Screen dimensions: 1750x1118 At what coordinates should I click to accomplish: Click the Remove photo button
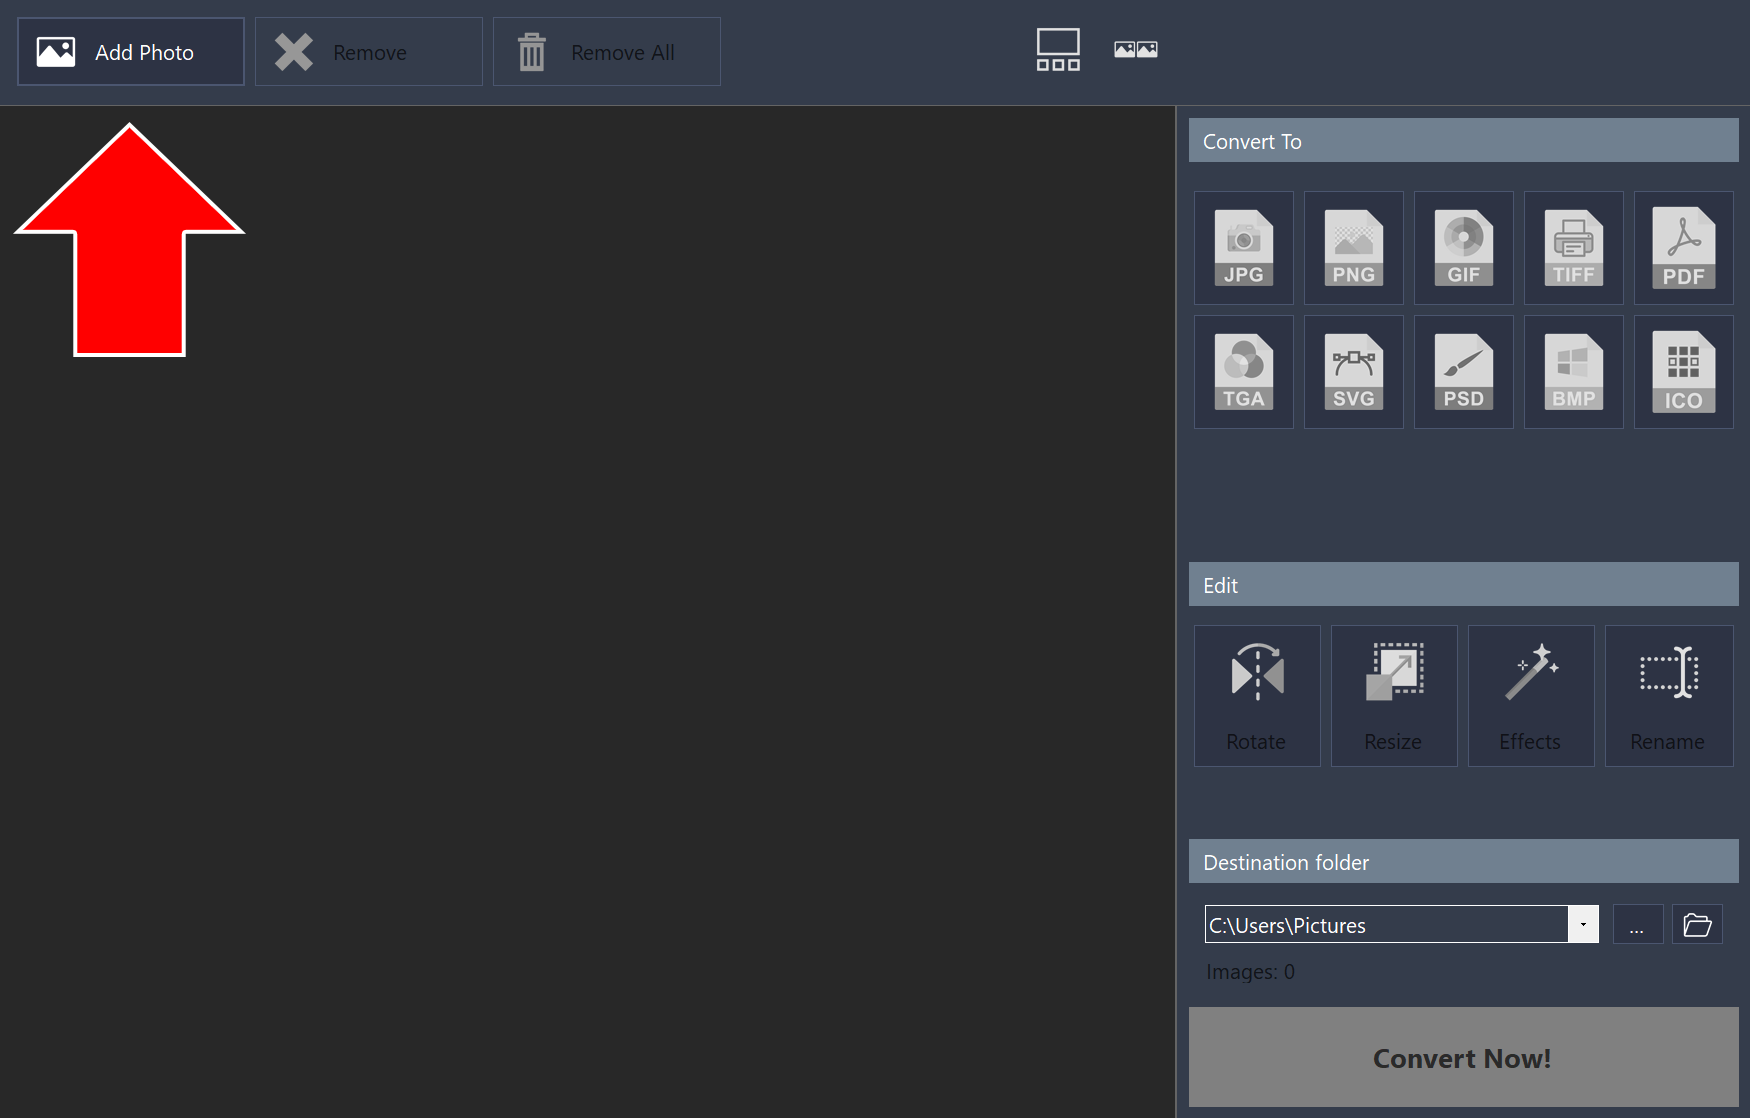point(369,52)
